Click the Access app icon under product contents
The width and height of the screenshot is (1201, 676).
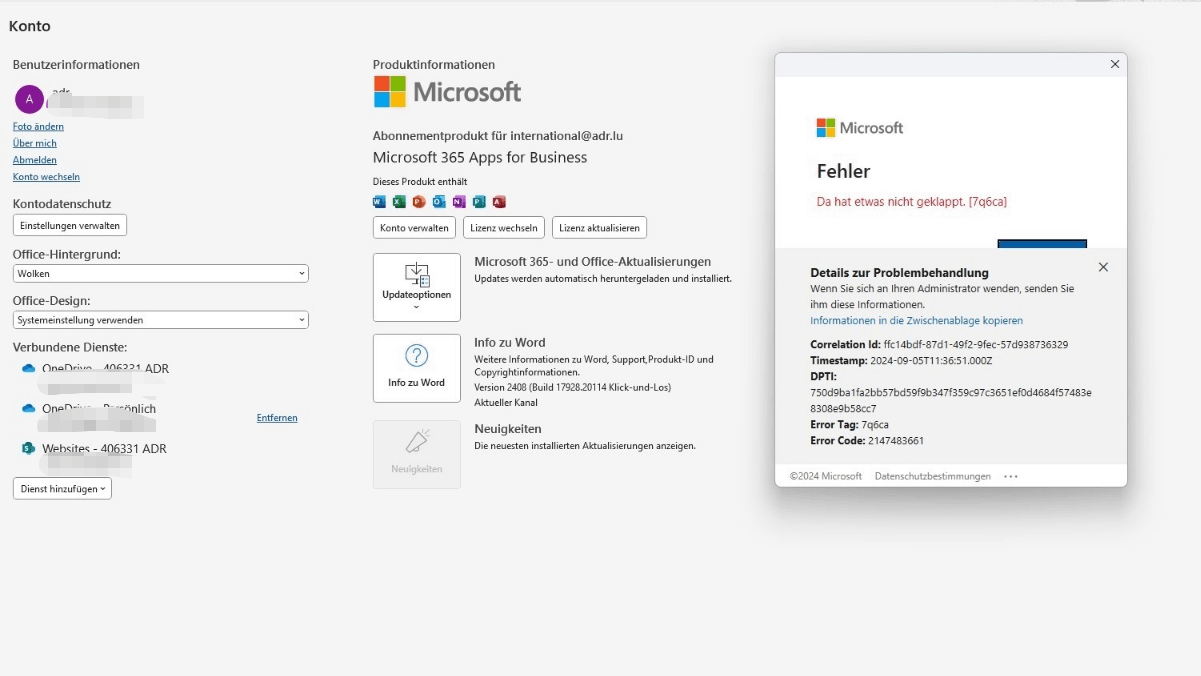coord(499,202)
